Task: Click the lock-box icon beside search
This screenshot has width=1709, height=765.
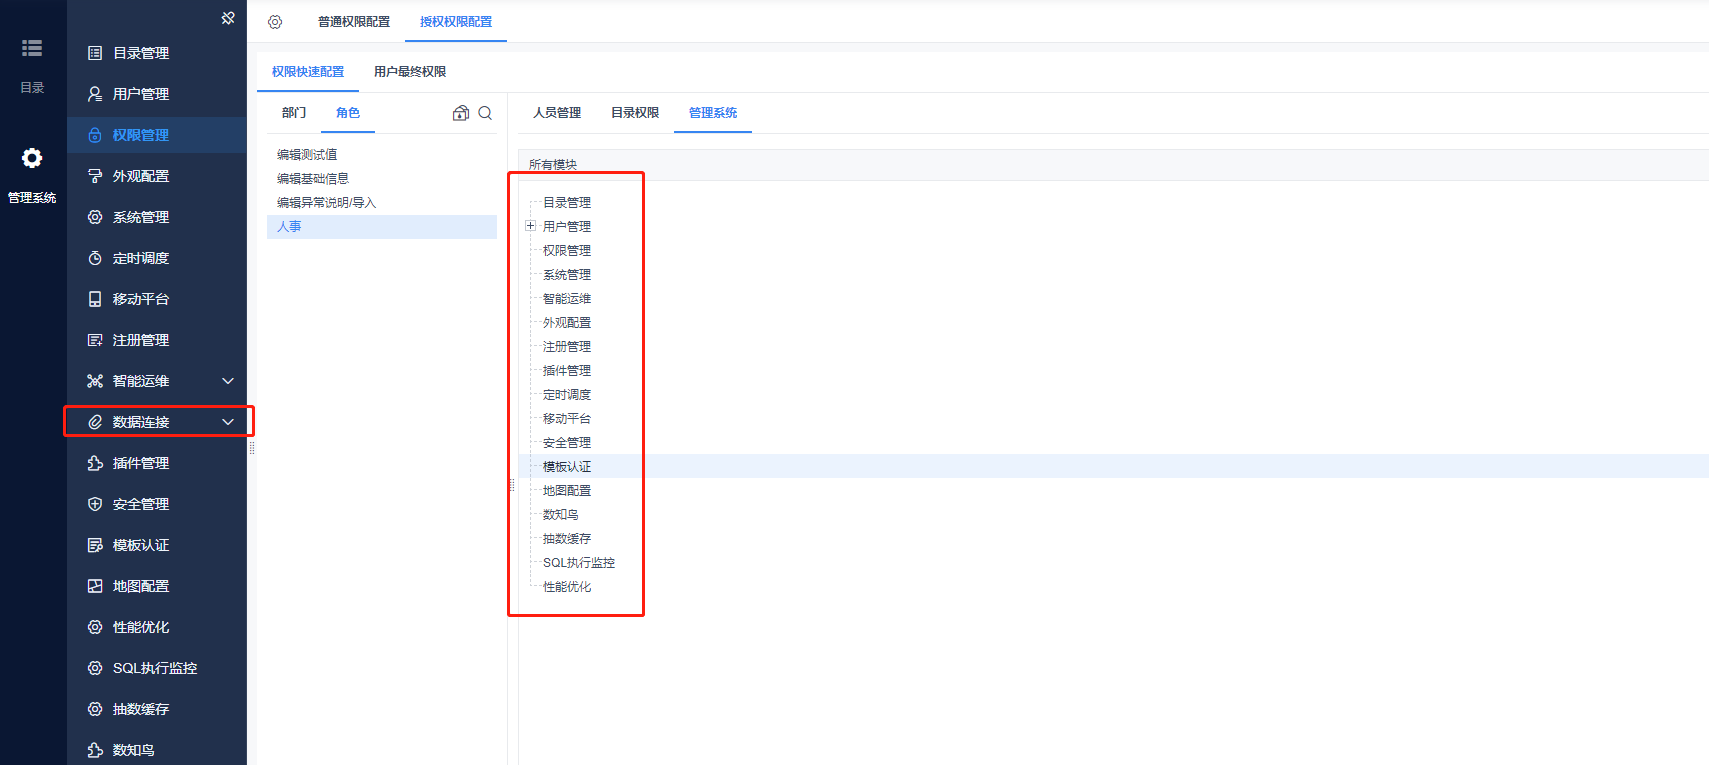Action: coord(461,113)
